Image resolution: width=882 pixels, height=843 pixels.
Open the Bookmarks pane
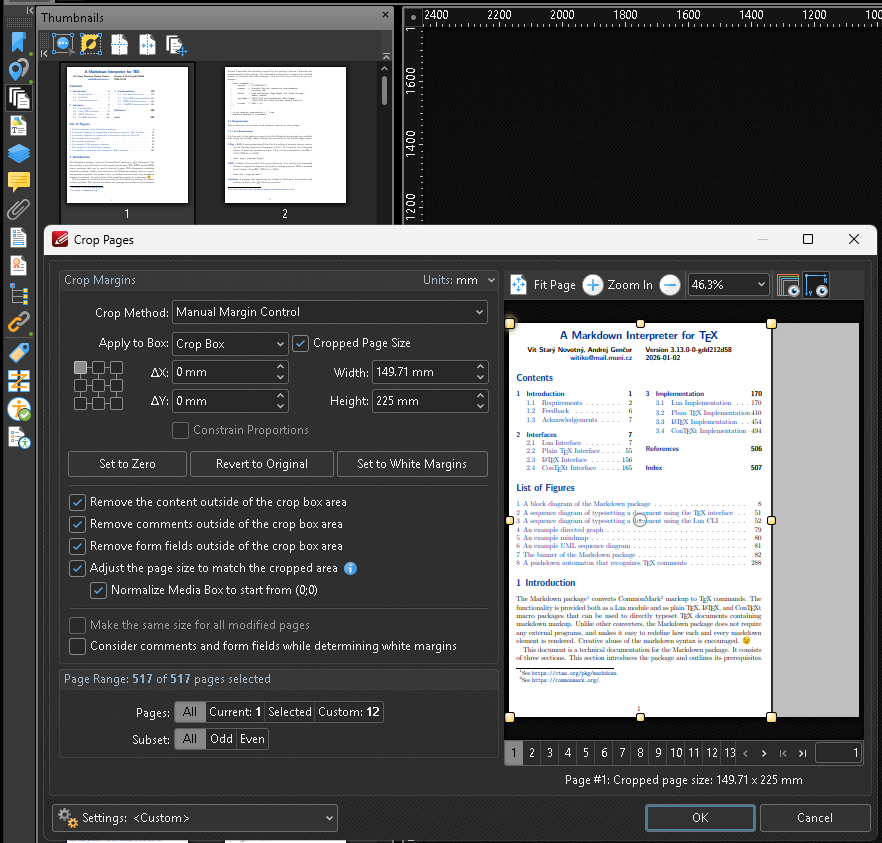pyautogui.click(x=15, y=42)
